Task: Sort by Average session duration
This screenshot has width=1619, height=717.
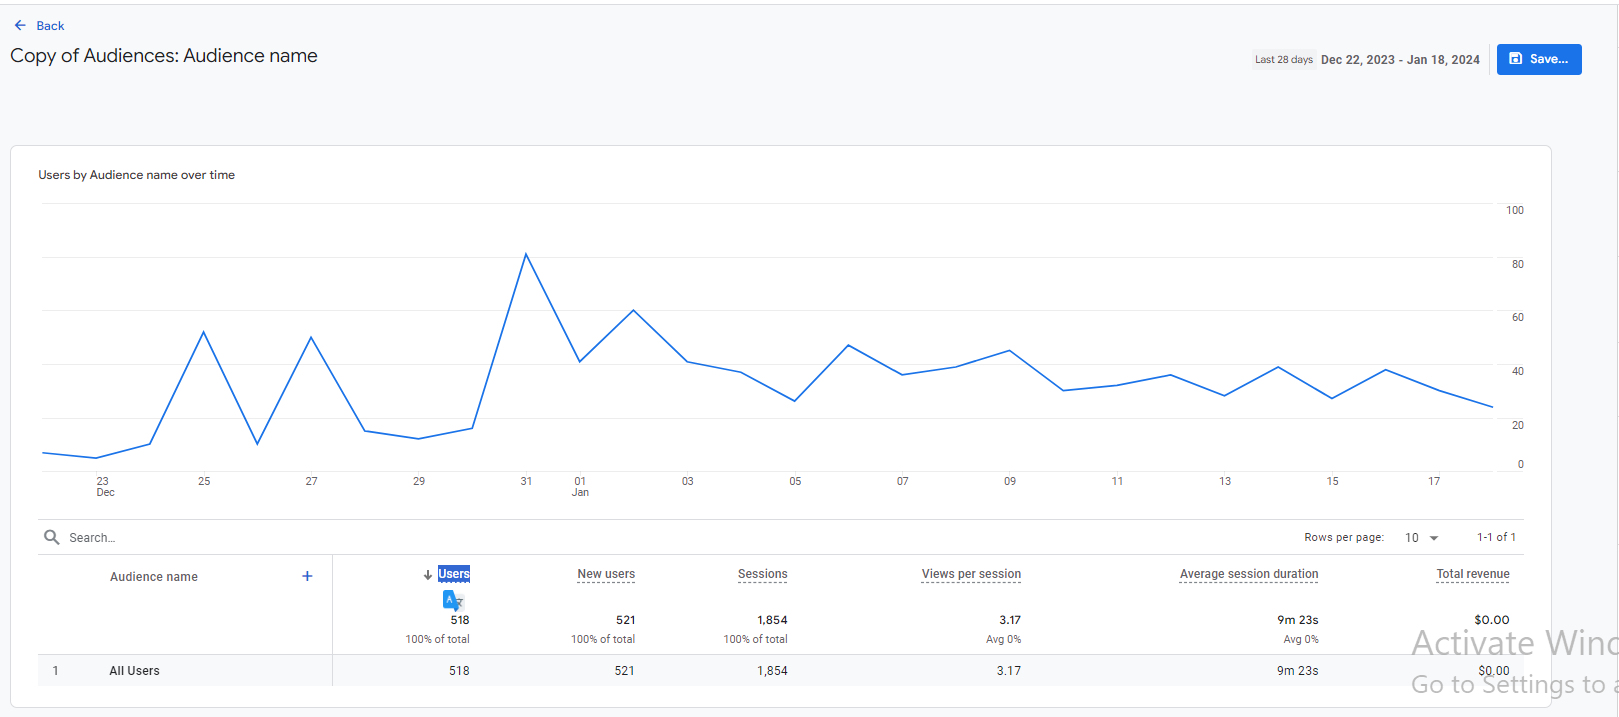Action: [x=1248, y=574]
